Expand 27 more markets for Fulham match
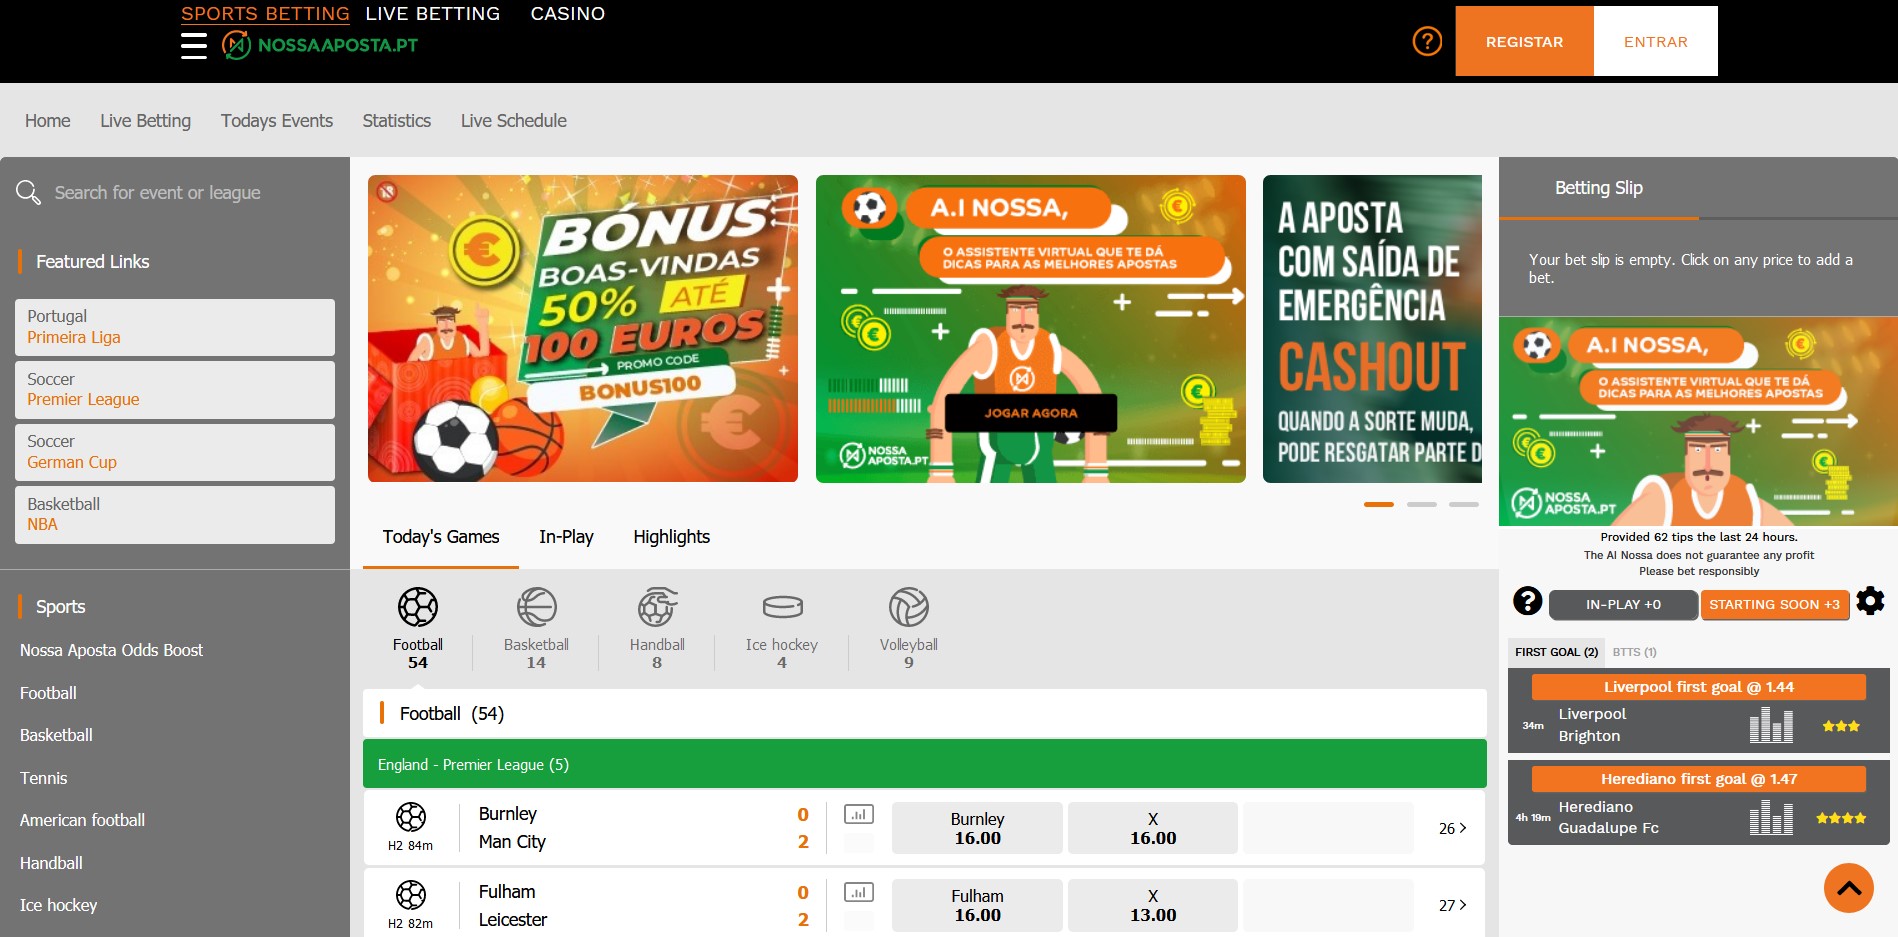 (1452, 905)
